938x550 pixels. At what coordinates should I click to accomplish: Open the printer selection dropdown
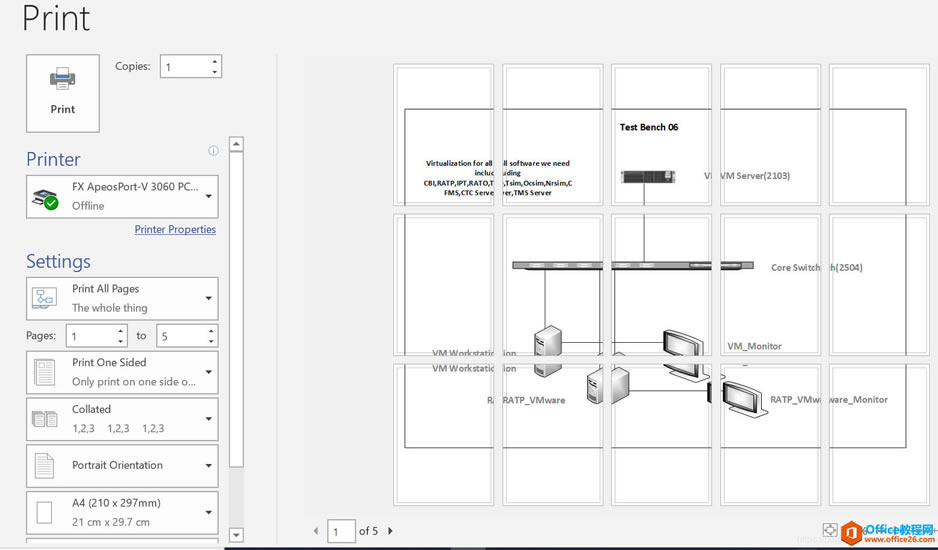coord(208,197)
